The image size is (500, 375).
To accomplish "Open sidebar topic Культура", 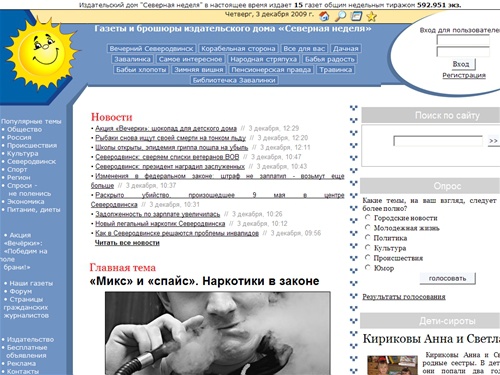I will click(23, 153).
